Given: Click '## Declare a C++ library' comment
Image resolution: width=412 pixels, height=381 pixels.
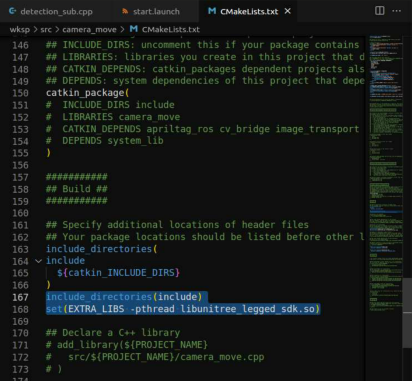Looking at the screenshot, I should click(x=113, y=333).
